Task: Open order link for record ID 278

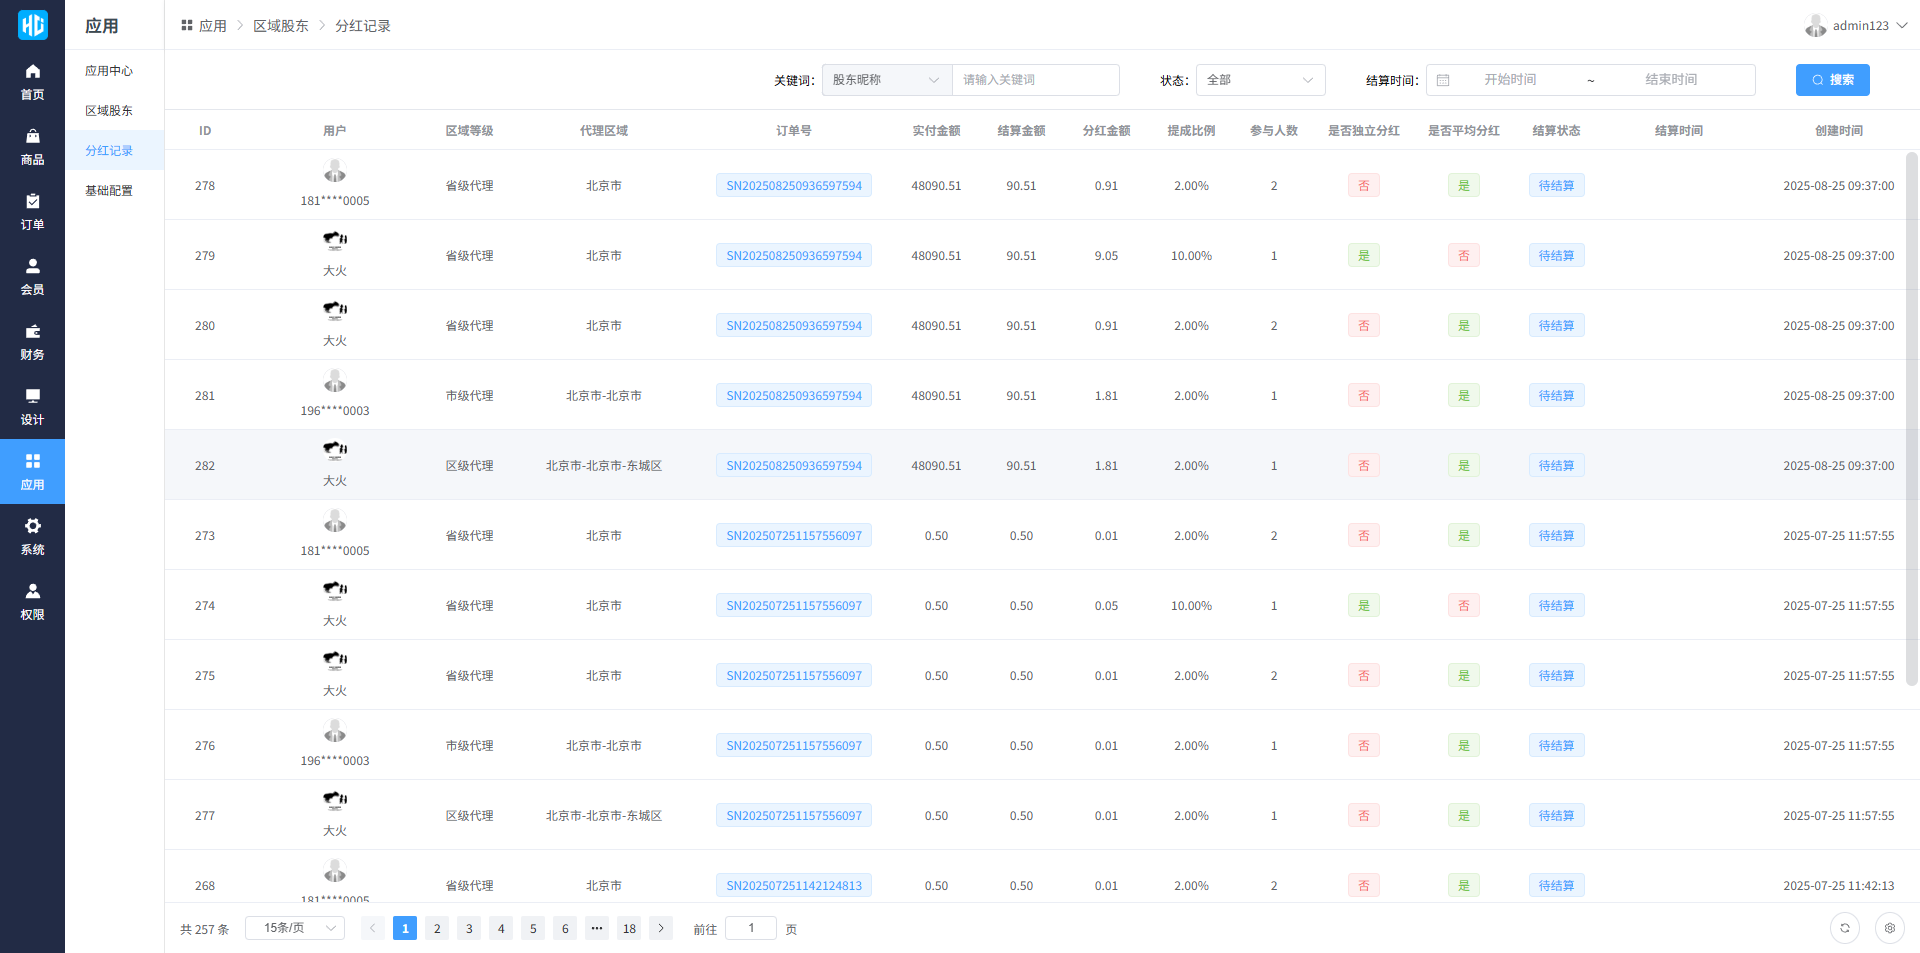Action: pyautogui.click(x=793, y=186)
